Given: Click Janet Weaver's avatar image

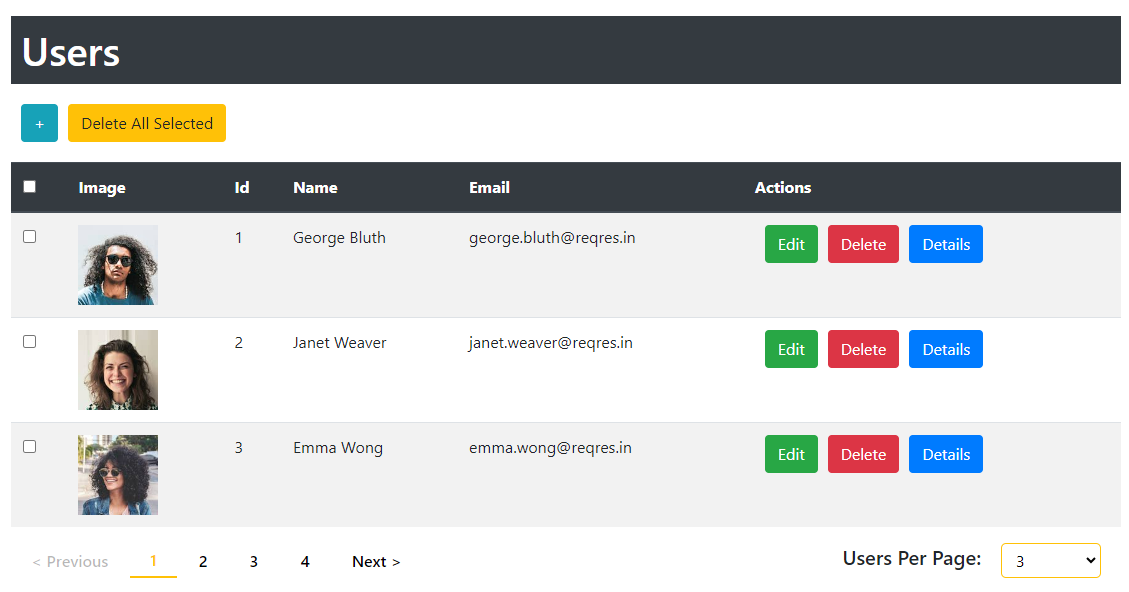Looking at the screenshot, I should (x=118, y=370).
